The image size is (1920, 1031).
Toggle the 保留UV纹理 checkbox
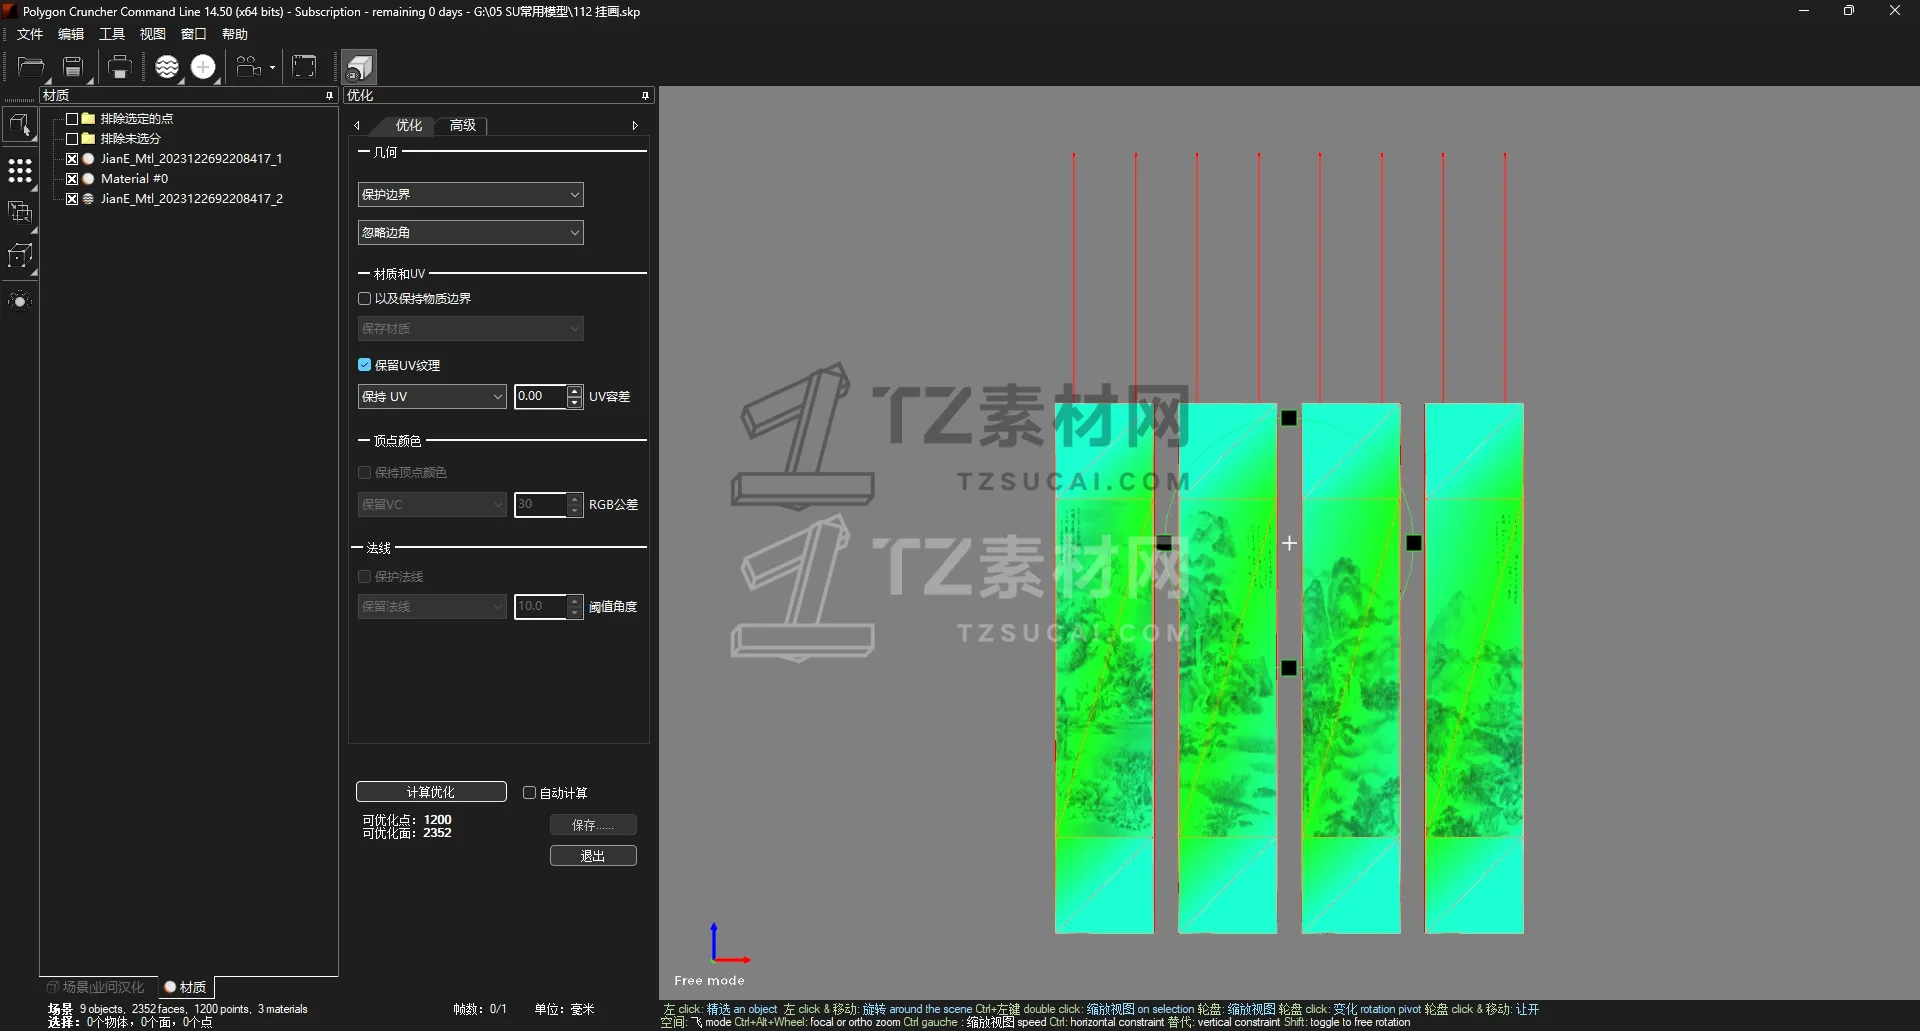[365, 365]
